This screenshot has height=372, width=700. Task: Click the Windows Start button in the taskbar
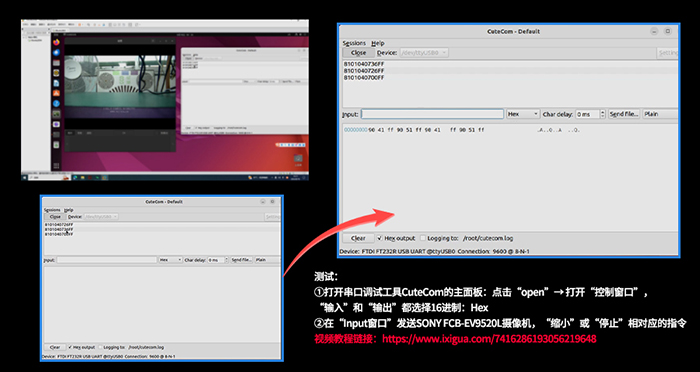tap(25, 177)
